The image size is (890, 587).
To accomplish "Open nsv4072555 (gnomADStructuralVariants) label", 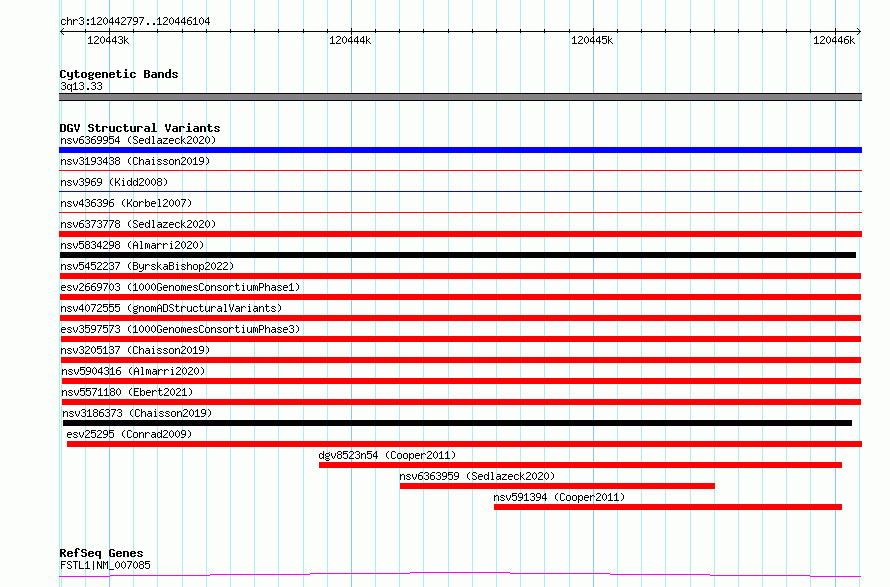I will pos(171,308).
